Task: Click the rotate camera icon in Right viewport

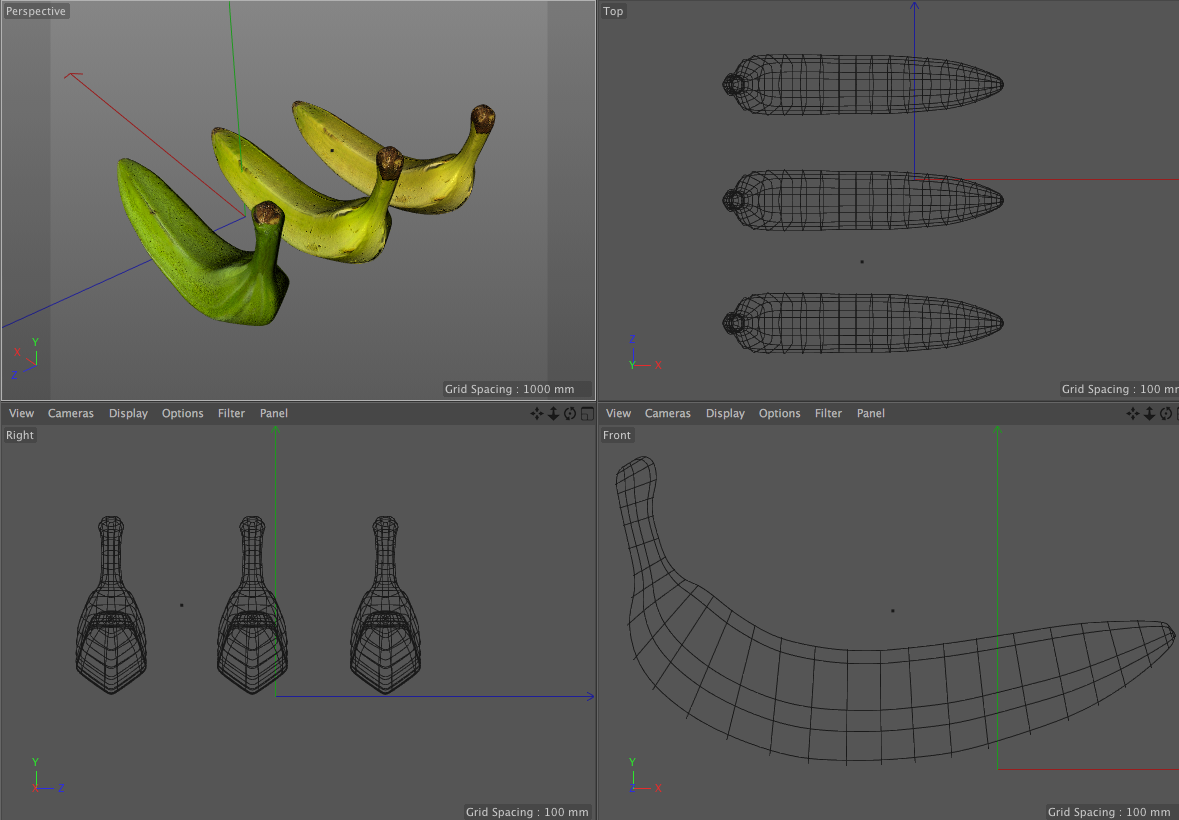Action: (x=570, y=414)
